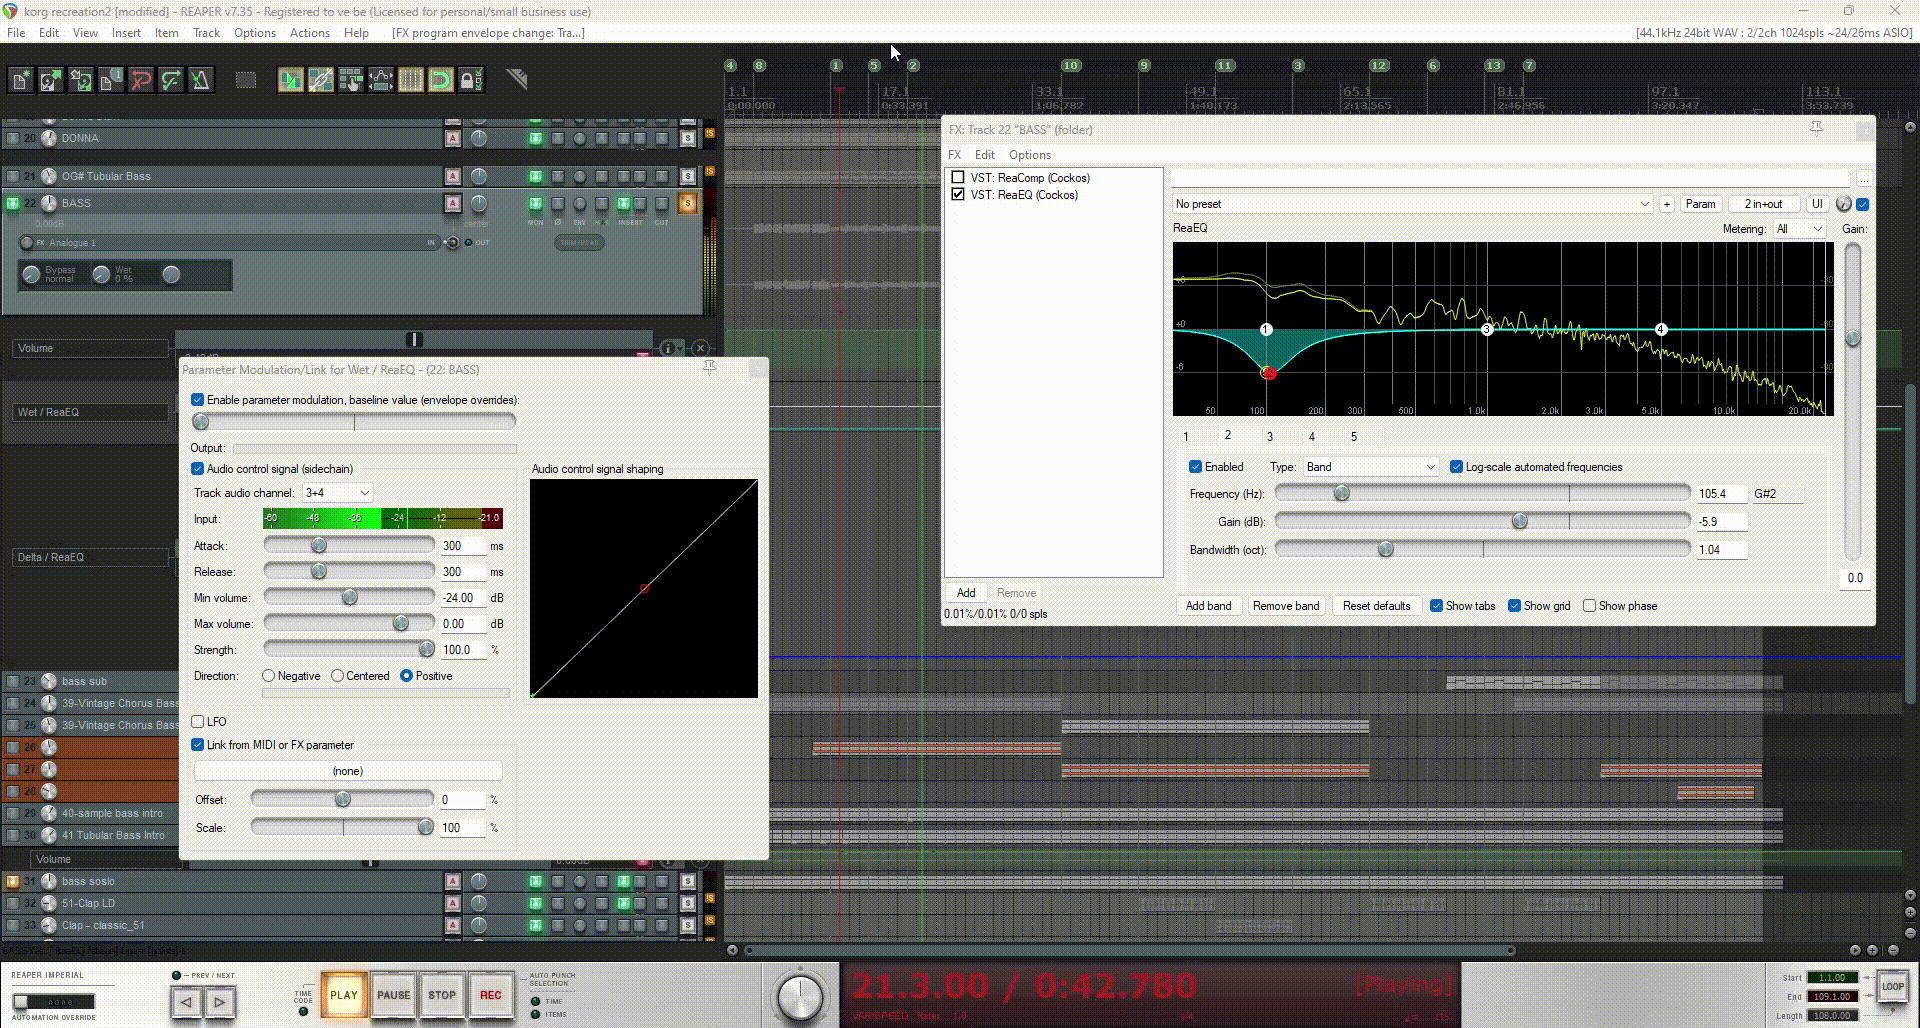Solo the BASS track 22
Screen dimensions: 1920x1028
(688, 204)
